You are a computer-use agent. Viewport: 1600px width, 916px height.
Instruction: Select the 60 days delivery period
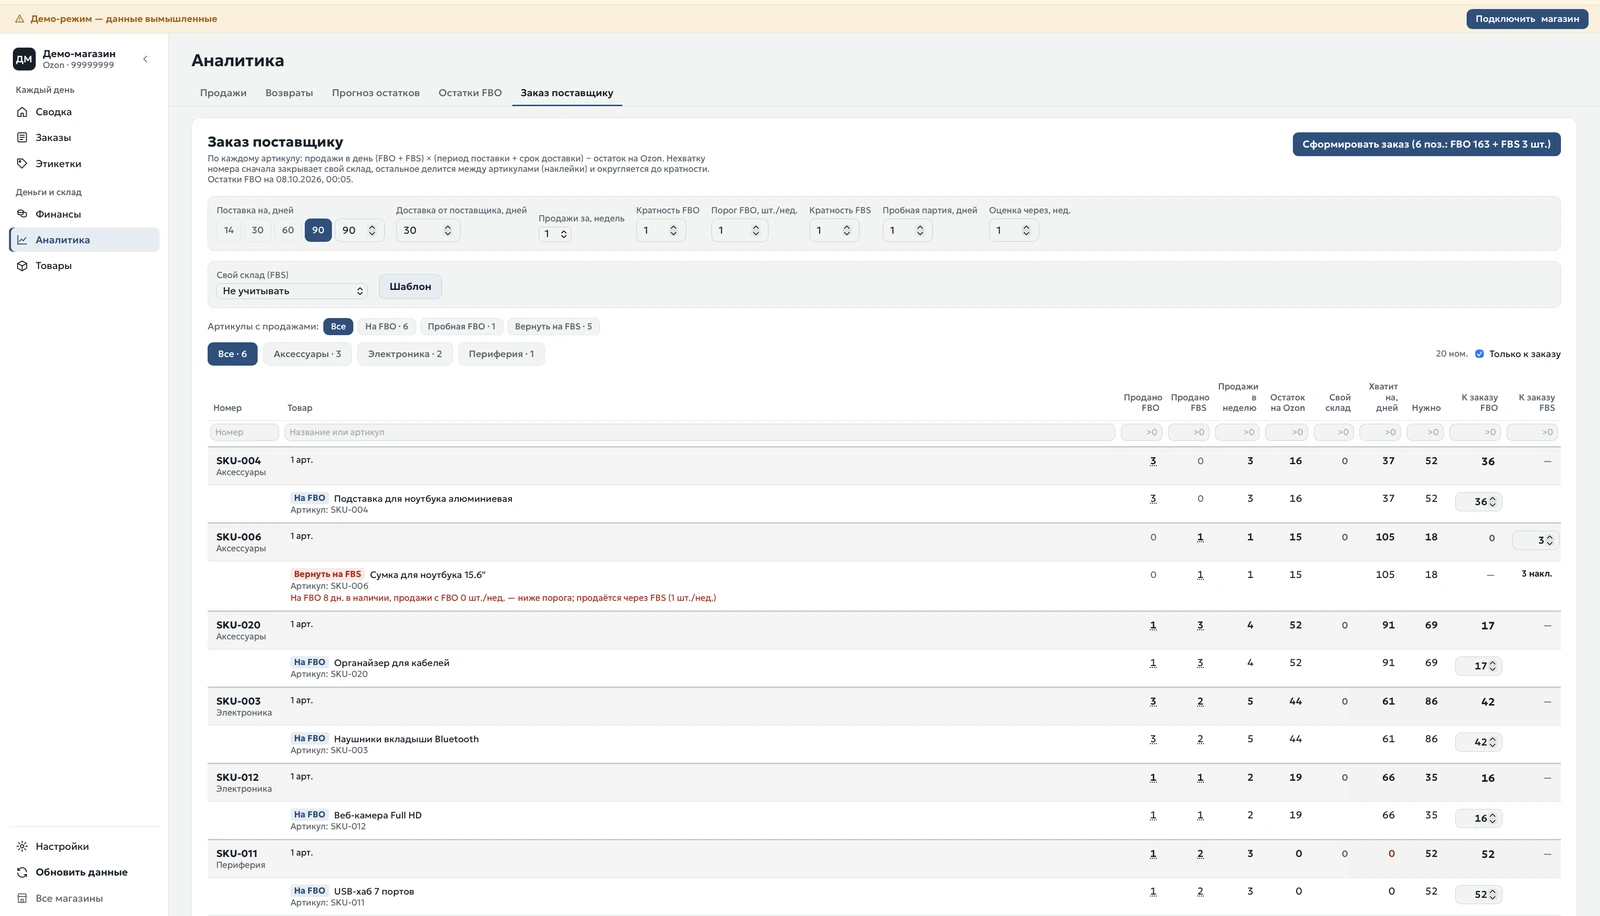click(x=288, y=230)
